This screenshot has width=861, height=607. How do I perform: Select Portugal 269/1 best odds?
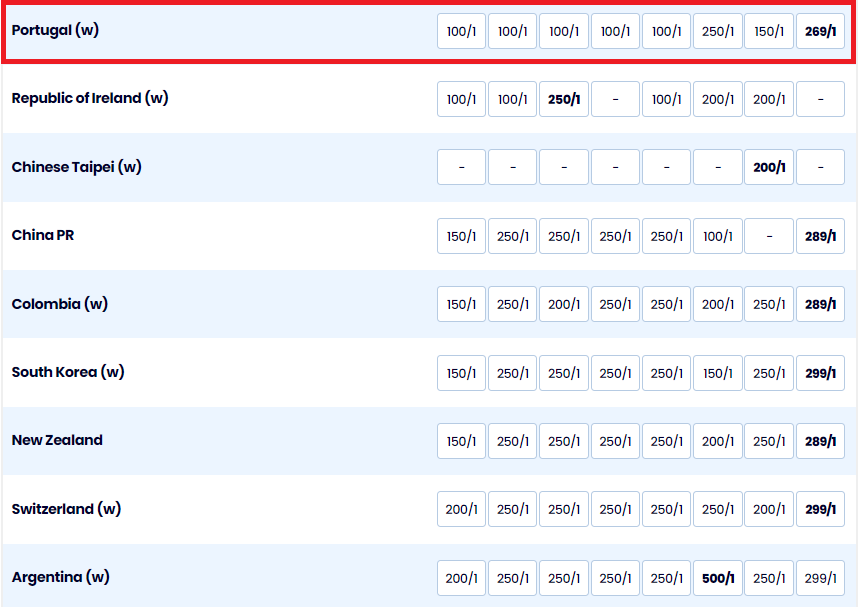point(820,31)
